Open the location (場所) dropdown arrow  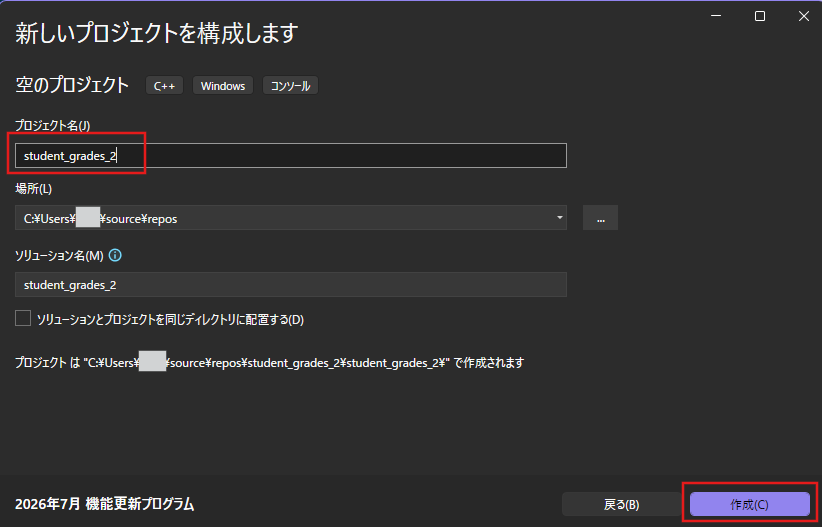pyautogui.click(x=559, y=218)
